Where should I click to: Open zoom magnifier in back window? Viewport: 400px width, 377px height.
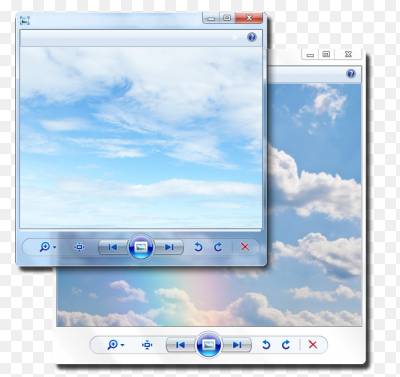click(x=113, y=345)
